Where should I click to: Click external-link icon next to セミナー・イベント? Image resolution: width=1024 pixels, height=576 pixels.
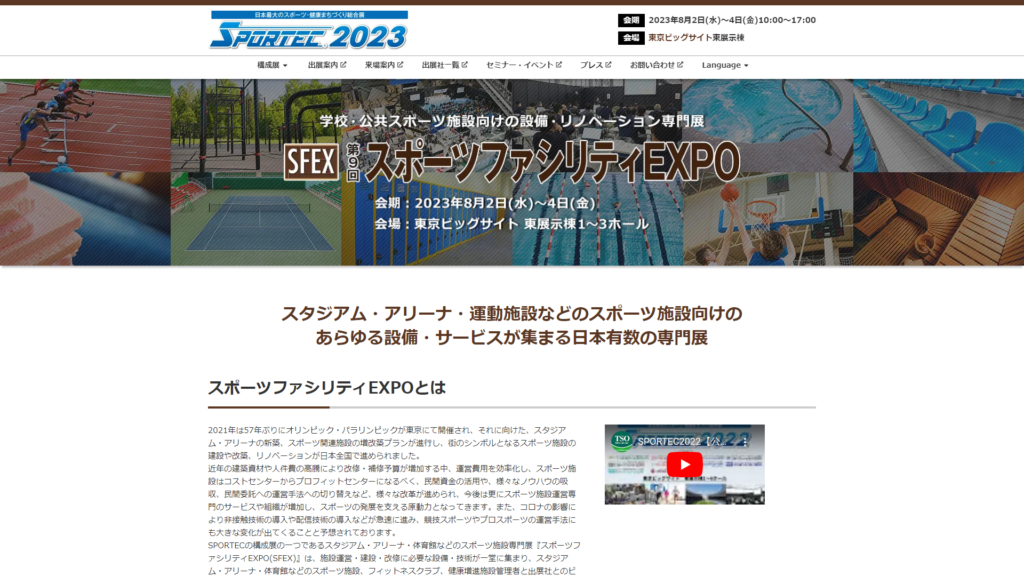coord(558,65)
